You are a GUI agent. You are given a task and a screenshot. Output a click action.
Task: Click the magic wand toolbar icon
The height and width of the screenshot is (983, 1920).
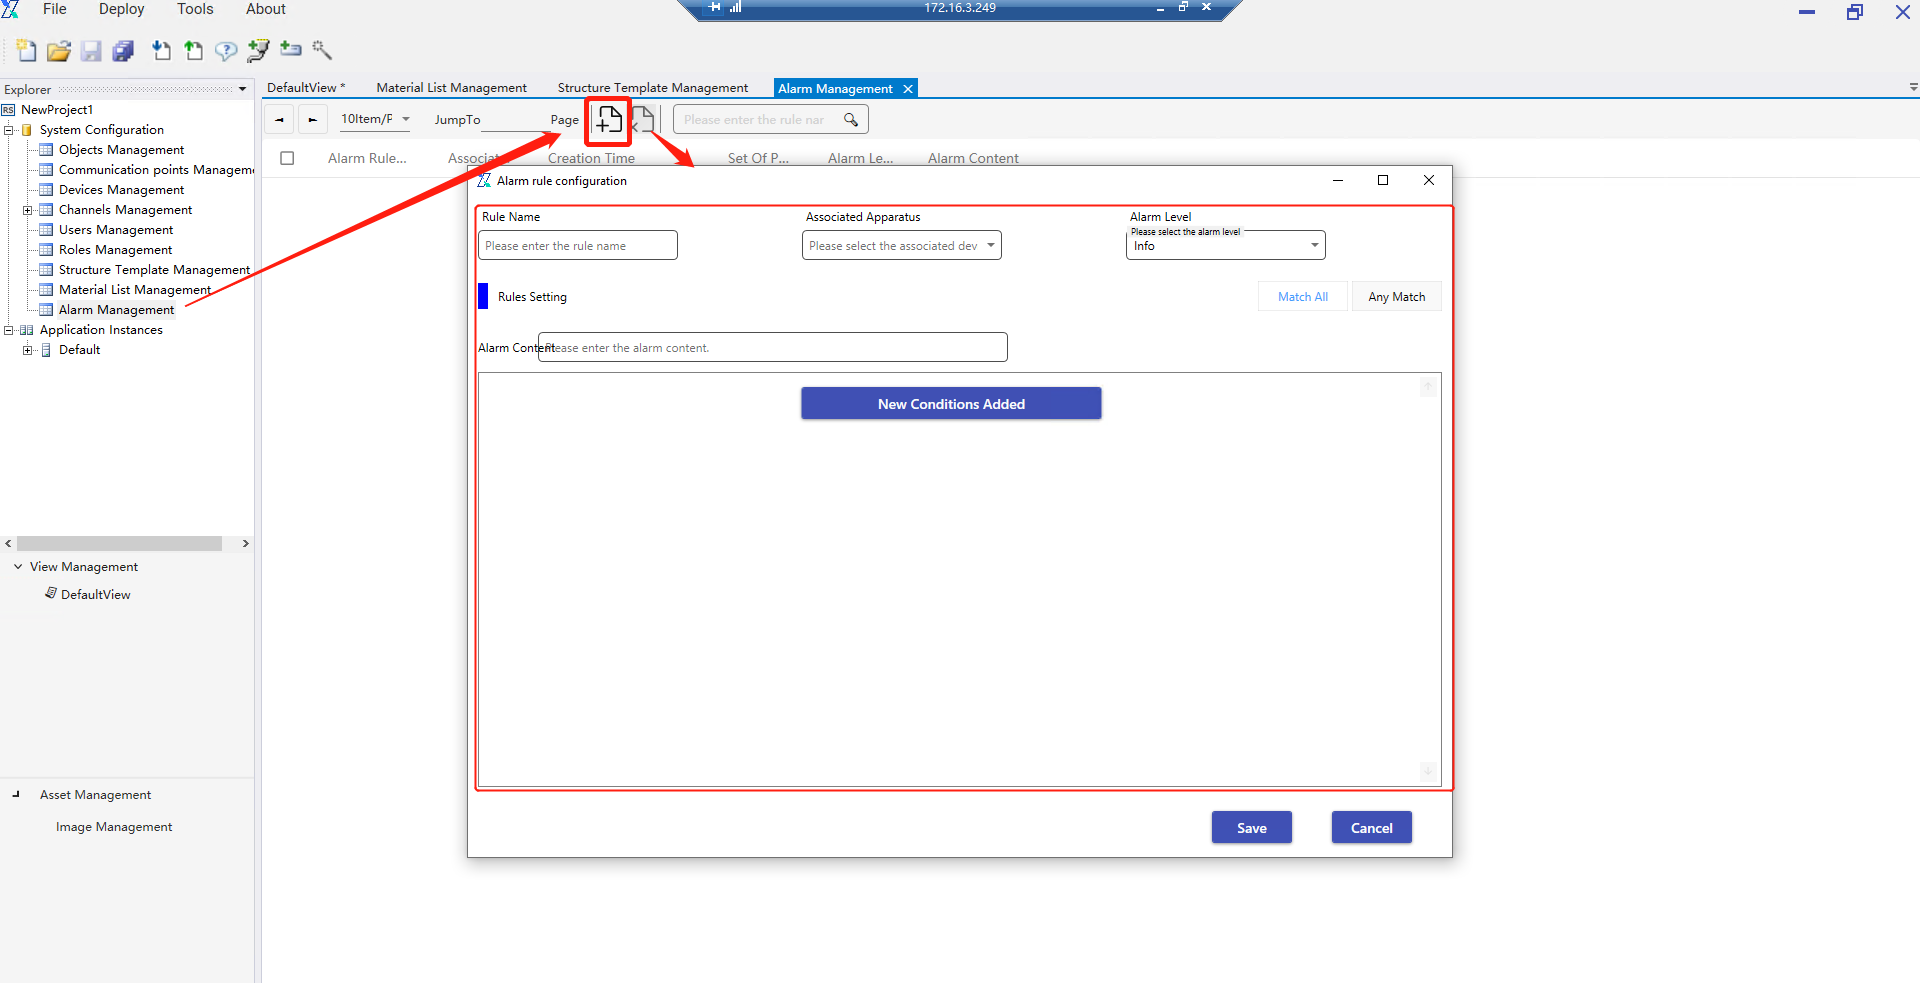click(322, 50)
